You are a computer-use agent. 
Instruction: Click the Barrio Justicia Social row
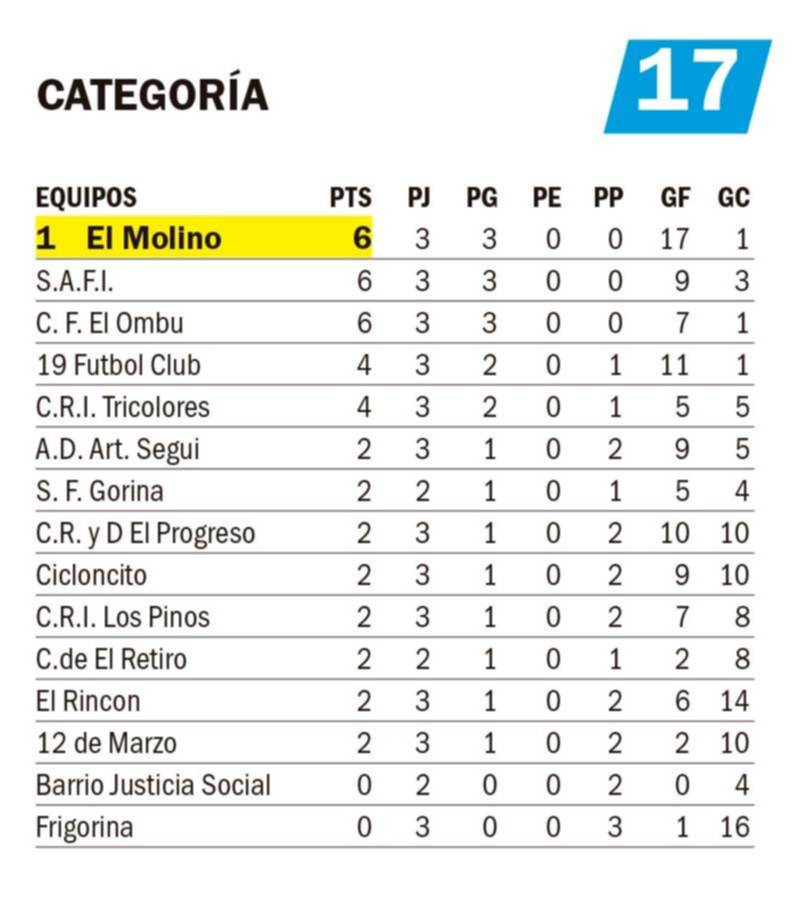tap(394, 785)
